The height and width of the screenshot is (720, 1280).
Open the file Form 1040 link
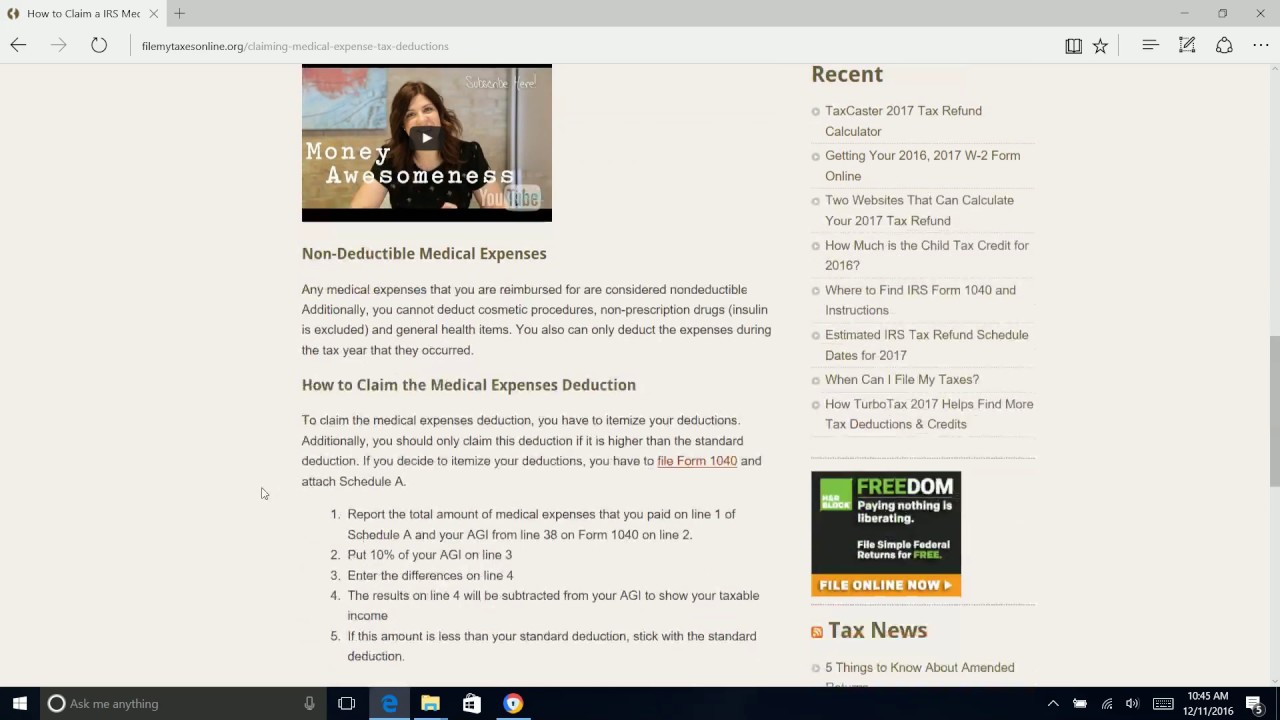(x=697, y=461)
